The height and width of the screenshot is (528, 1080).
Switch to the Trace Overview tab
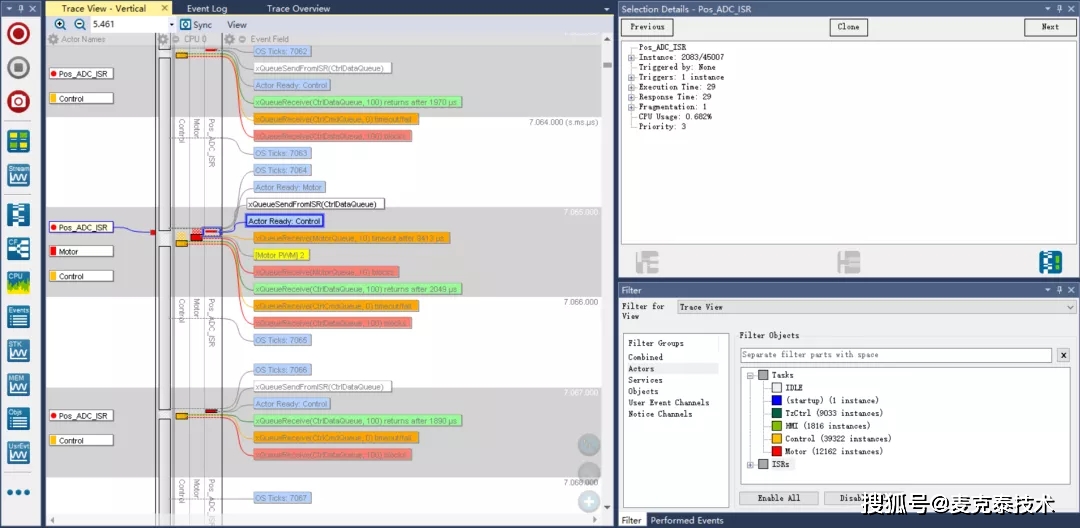tap(298, 8)
